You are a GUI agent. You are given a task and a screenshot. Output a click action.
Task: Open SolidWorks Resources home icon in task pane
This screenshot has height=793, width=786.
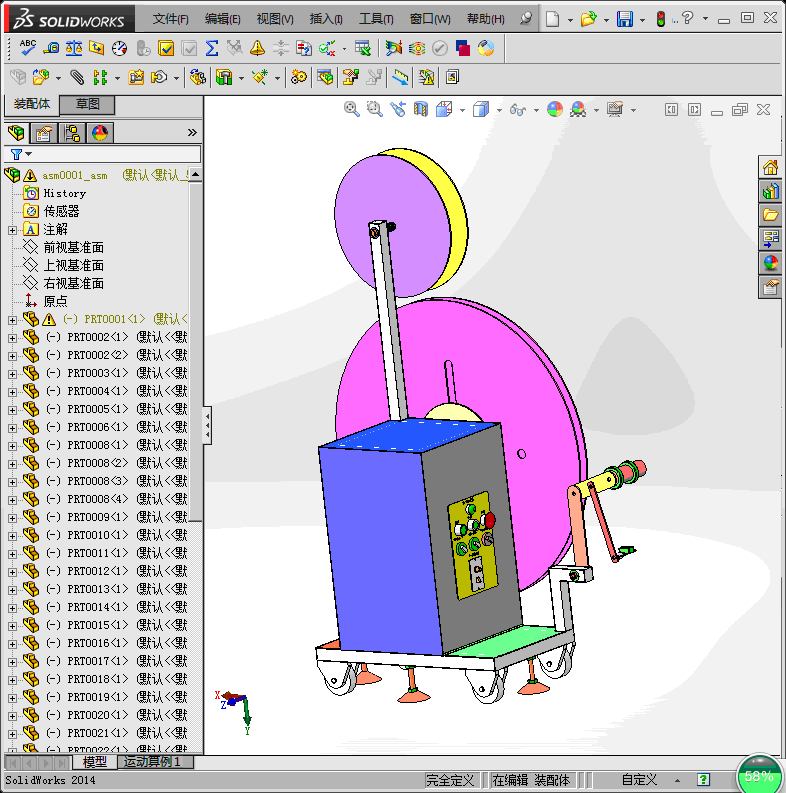[770, 167]
